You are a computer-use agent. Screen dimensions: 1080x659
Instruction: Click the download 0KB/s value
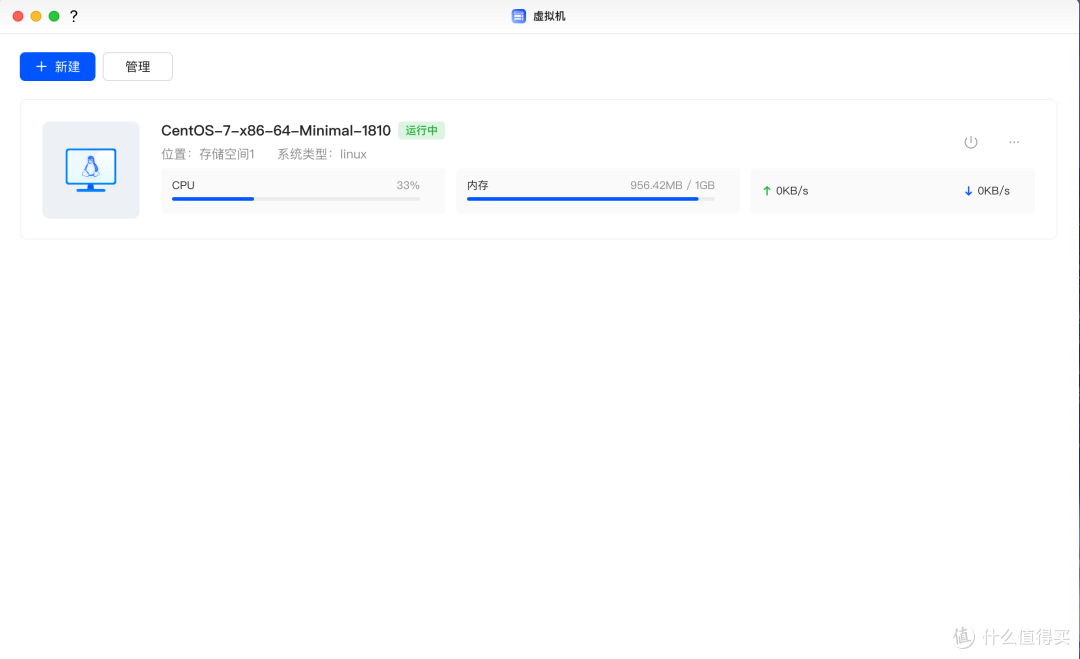[x=993, y=191]
